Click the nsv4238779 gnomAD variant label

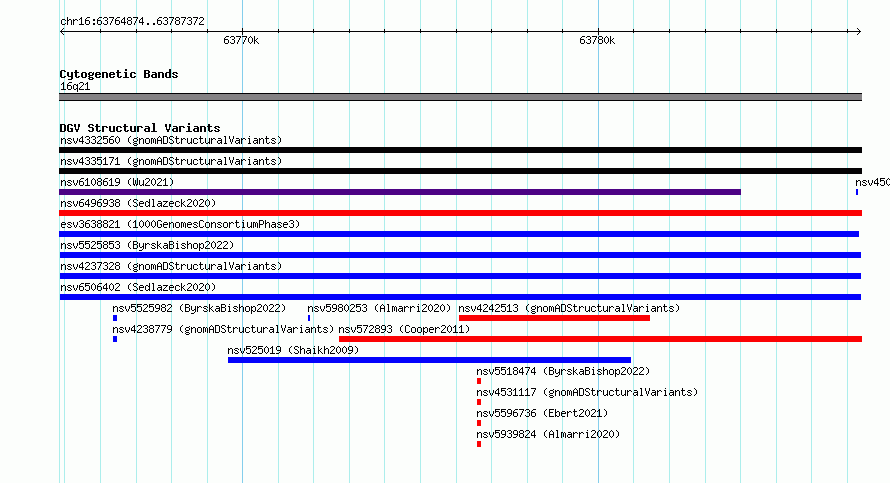tap(223, 329)
